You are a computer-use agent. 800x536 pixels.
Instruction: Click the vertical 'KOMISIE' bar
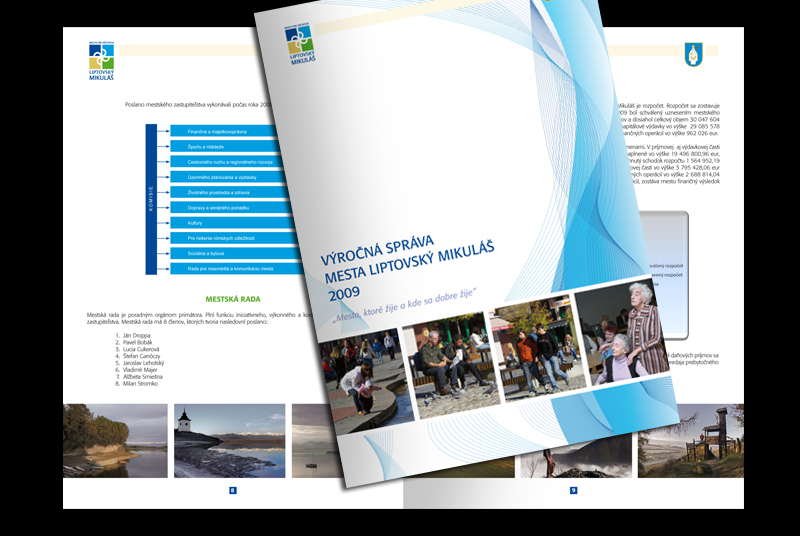pyautogui.click(x=151, y=199)
